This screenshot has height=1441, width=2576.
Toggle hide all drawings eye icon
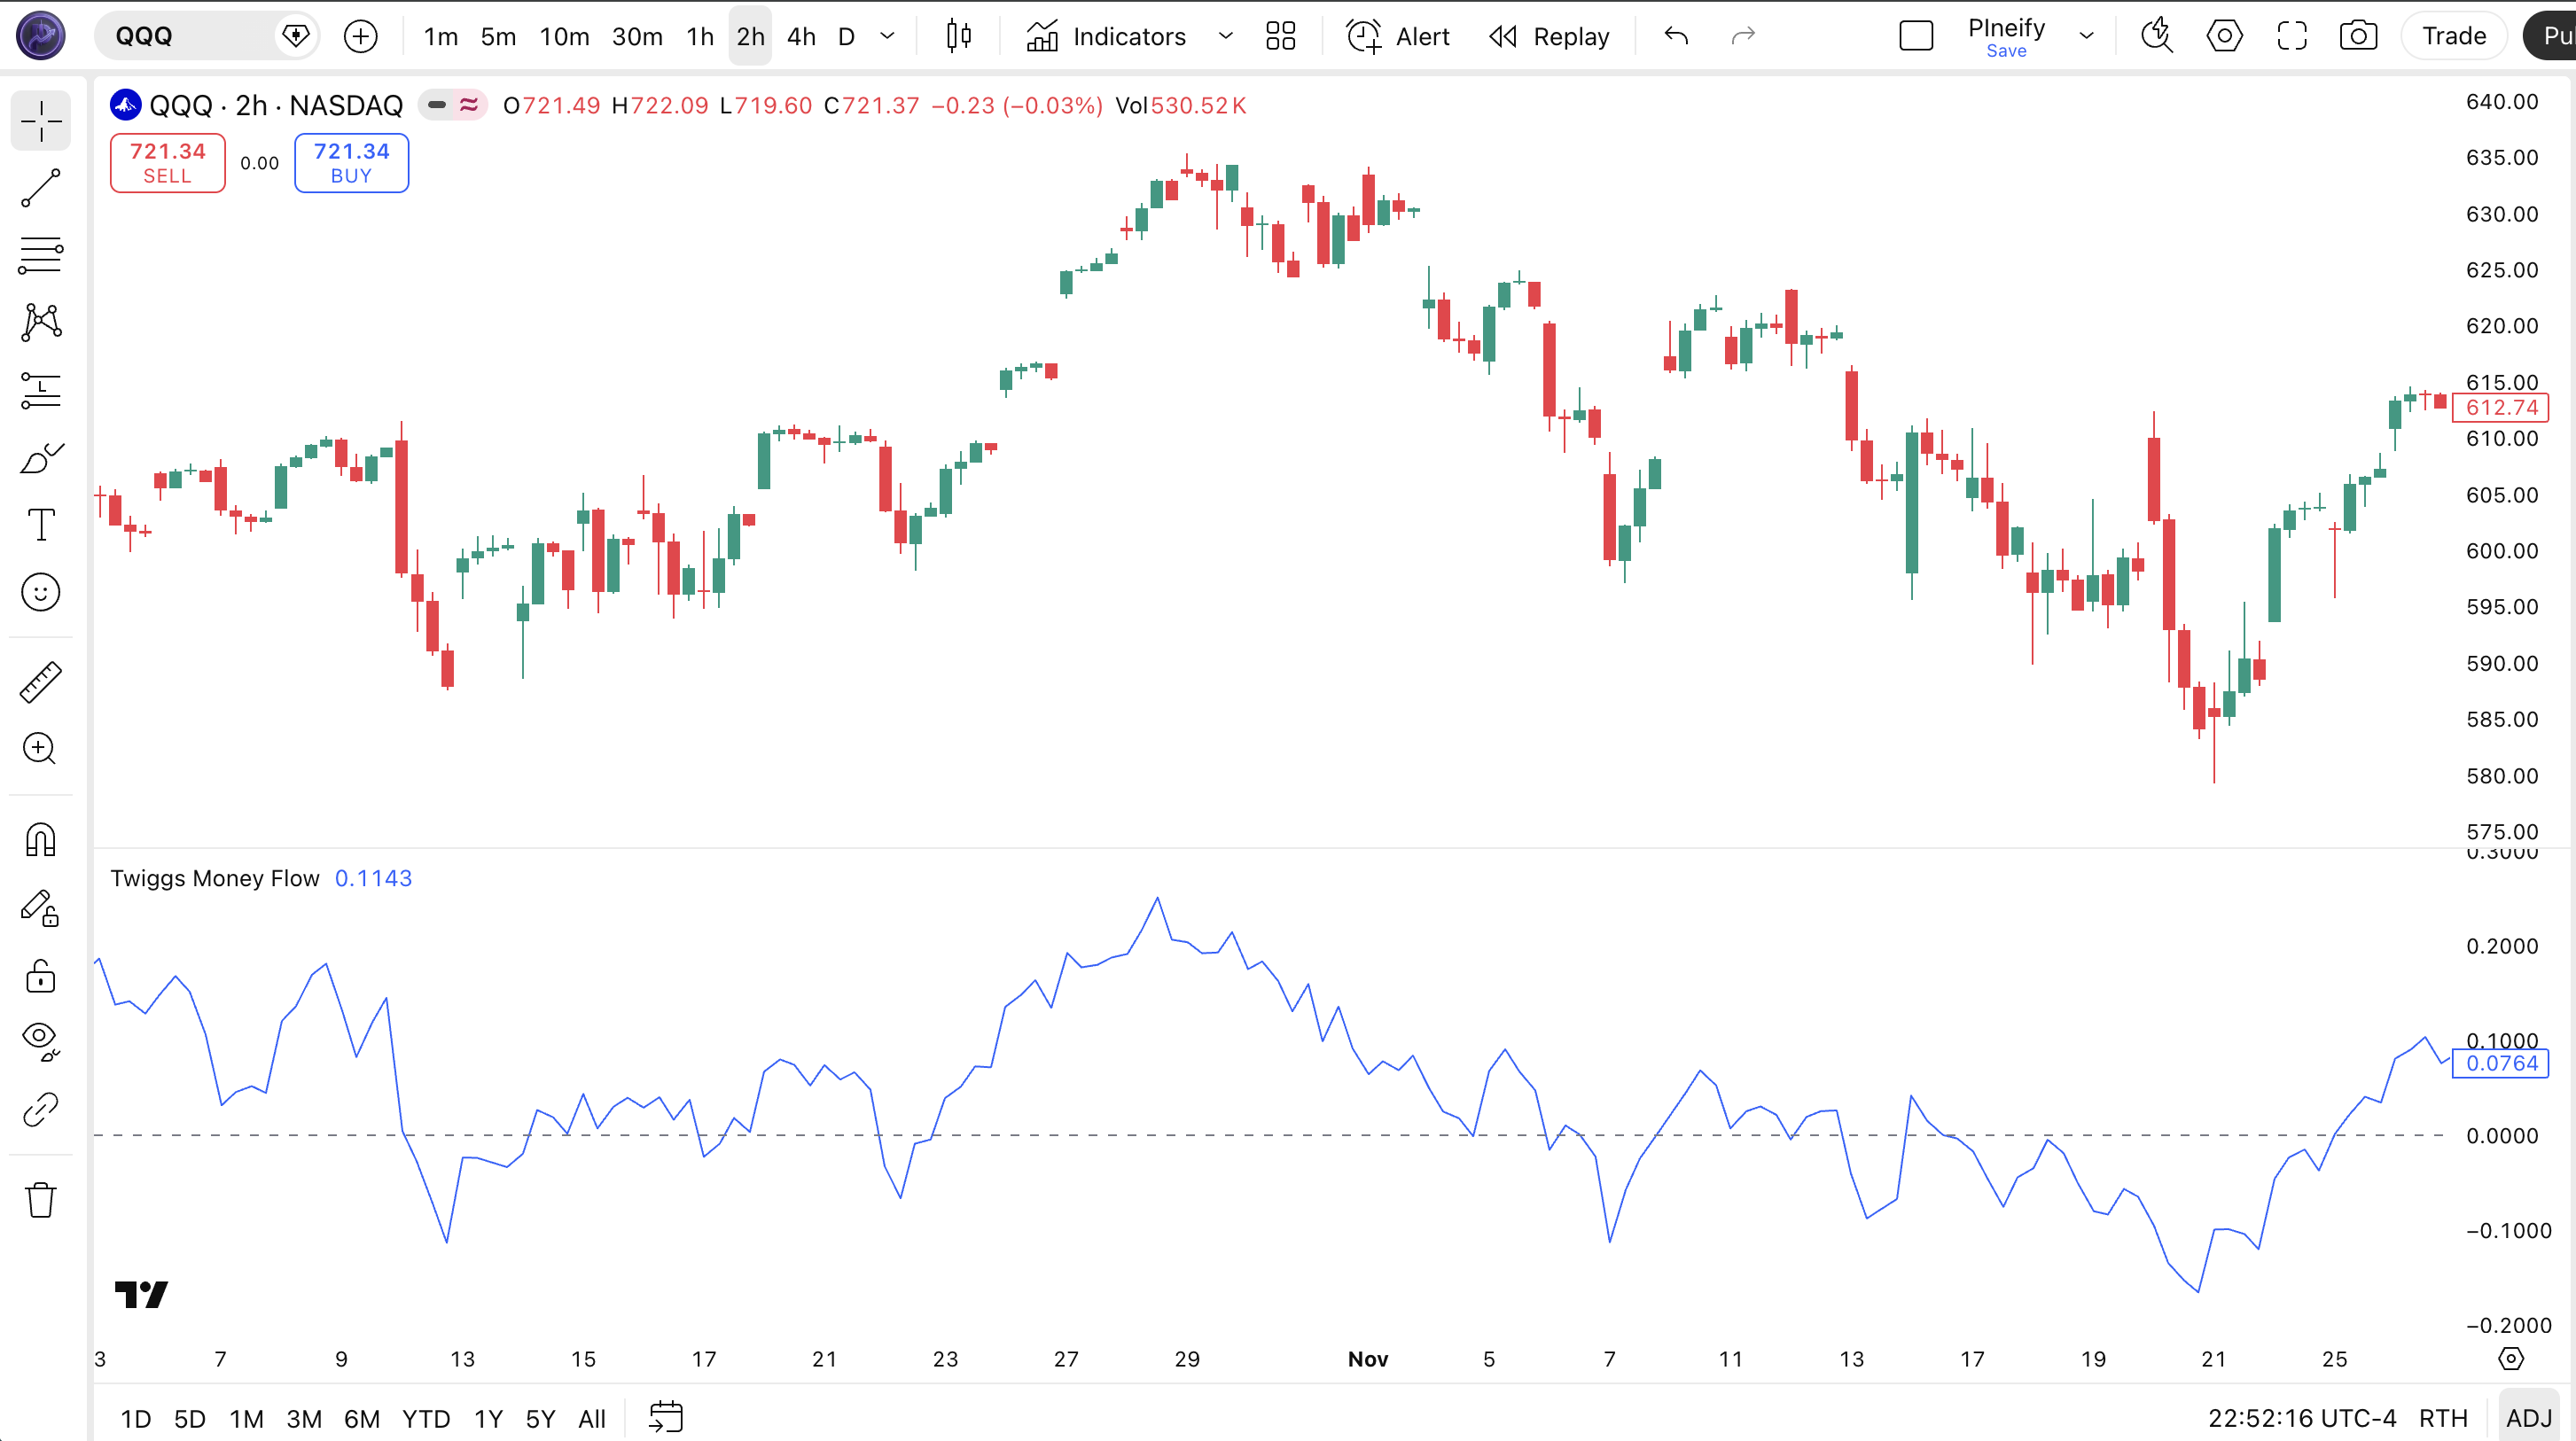tap(41, 1042)
